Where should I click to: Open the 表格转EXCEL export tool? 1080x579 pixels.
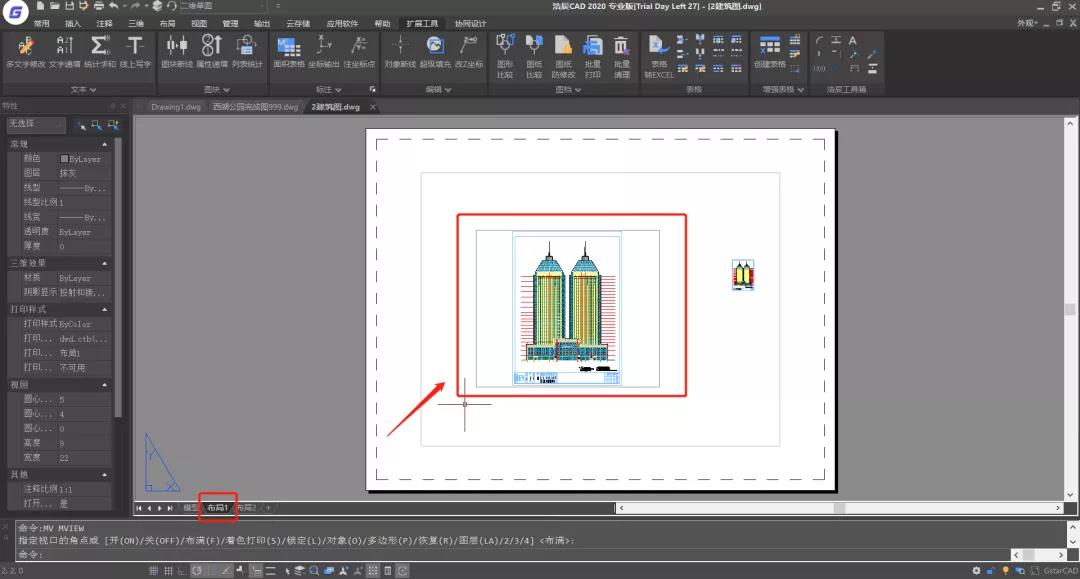click(x=657, y=46)
